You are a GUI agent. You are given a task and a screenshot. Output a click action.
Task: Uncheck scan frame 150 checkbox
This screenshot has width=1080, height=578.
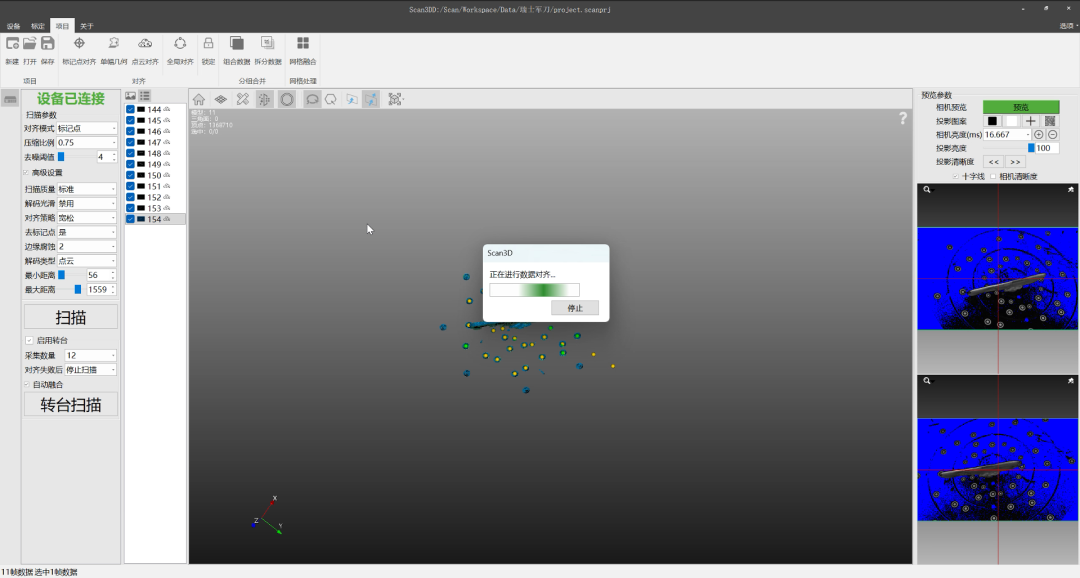(130, 175)
